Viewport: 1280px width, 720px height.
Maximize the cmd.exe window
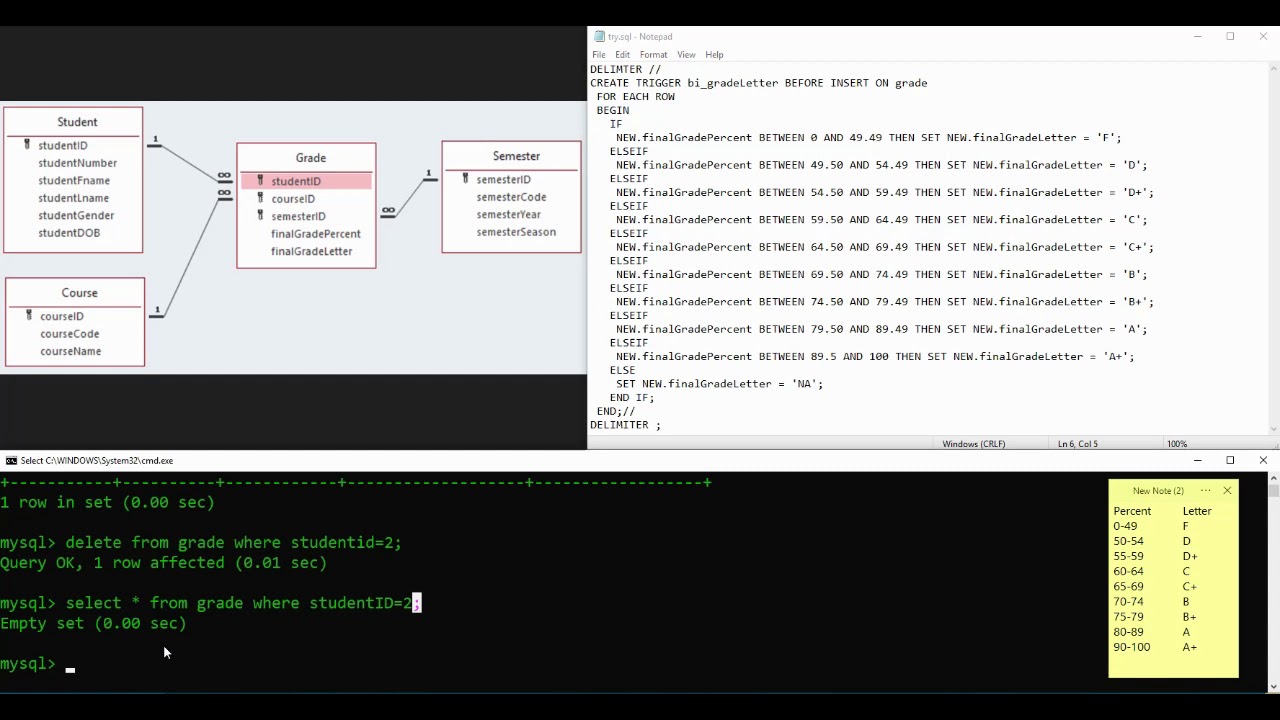(x=1230, y=461)
